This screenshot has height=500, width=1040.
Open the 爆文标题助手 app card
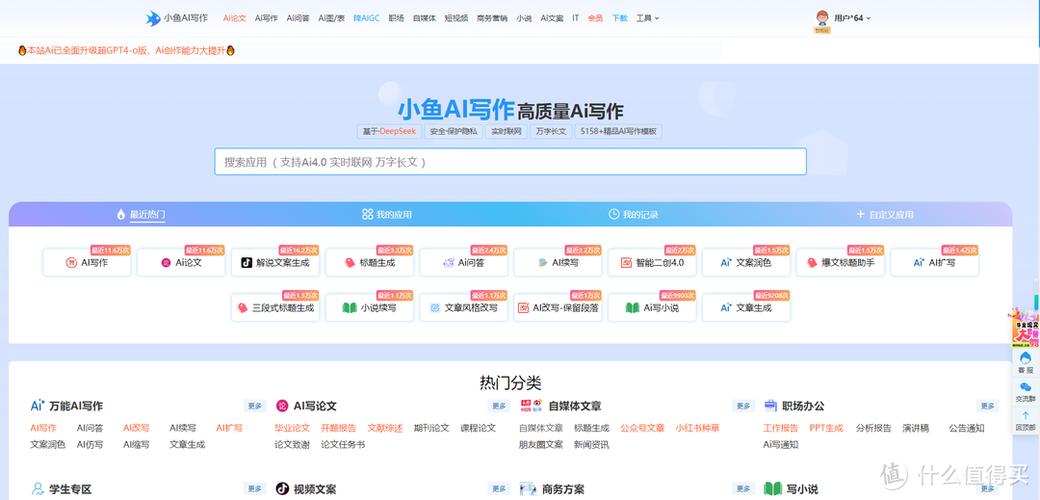pos(840,263)
